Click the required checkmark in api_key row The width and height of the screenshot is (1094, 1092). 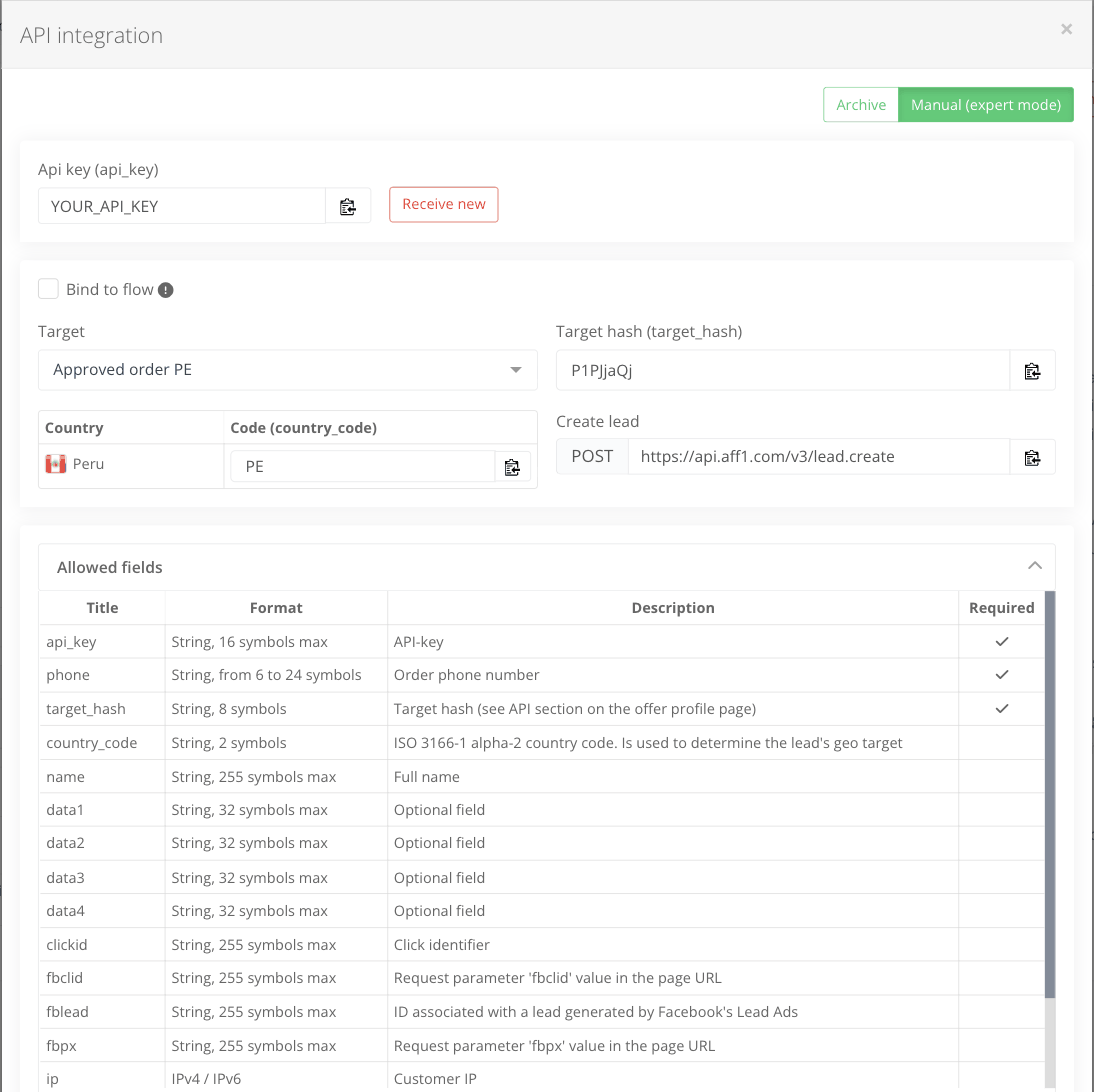(x=1002, y=641)
